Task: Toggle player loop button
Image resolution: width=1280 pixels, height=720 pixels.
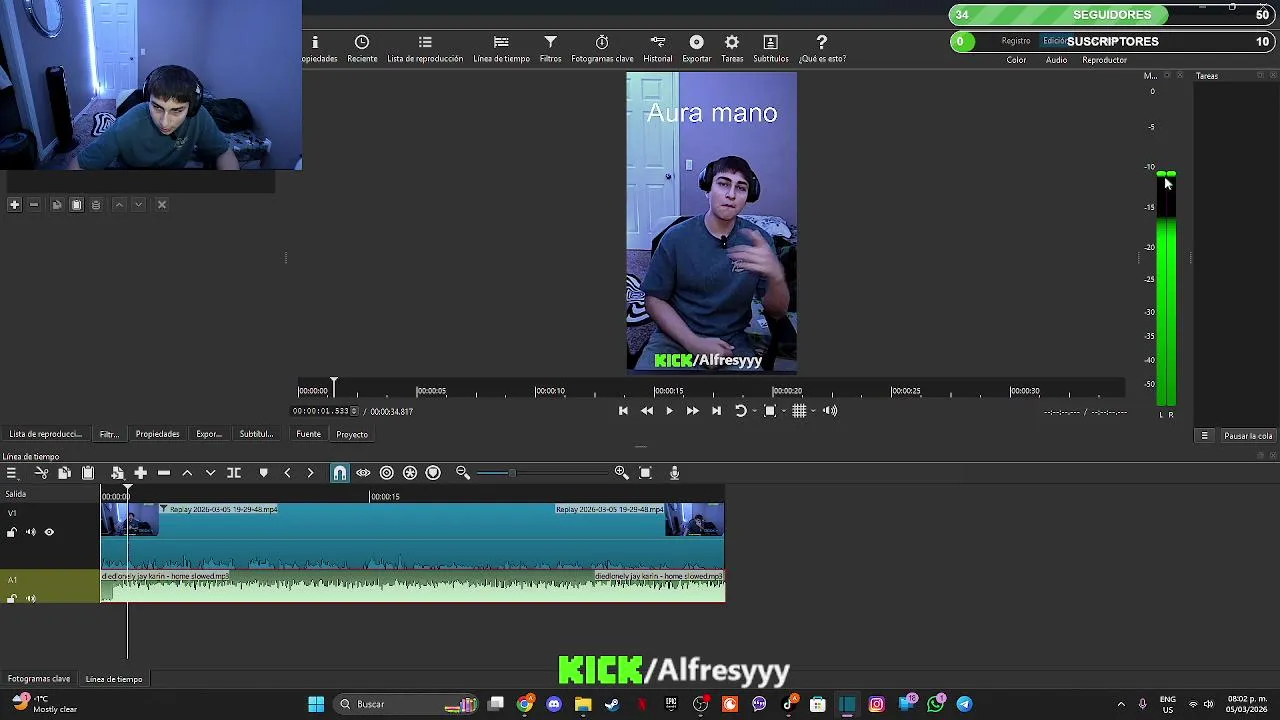Action: (x=741, y=411)
